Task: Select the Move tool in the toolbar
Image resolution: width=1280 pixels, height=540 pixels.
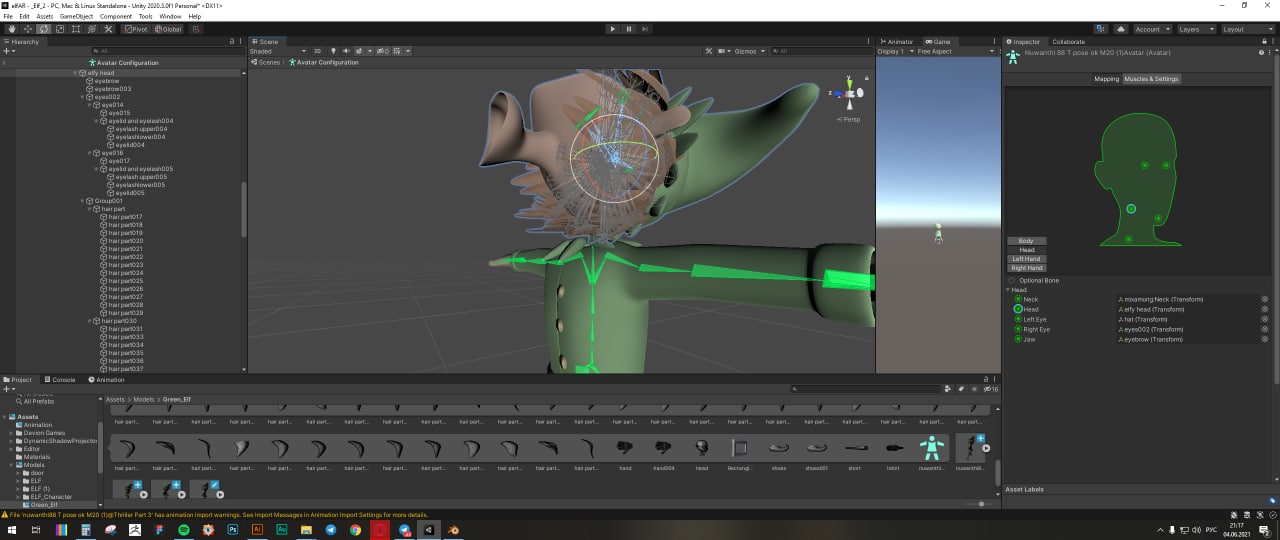Action: (28, 29)
